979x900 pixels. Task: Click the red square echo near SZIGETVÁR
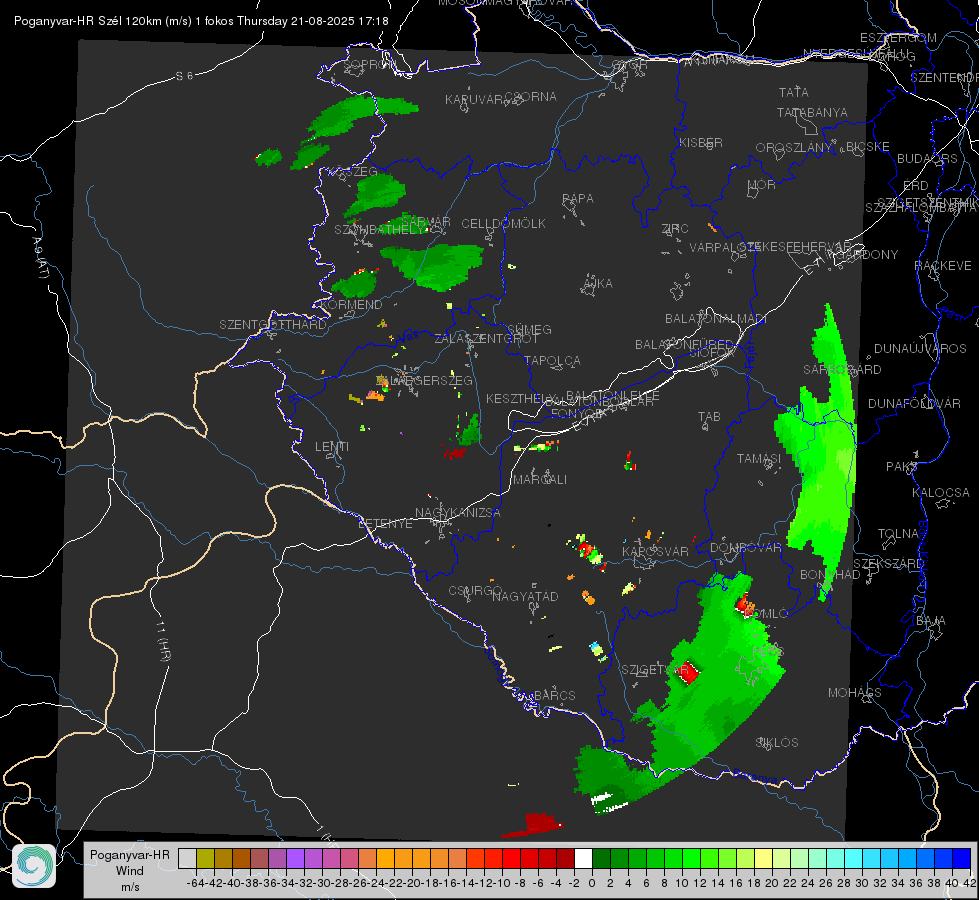[x=688, y=673]
